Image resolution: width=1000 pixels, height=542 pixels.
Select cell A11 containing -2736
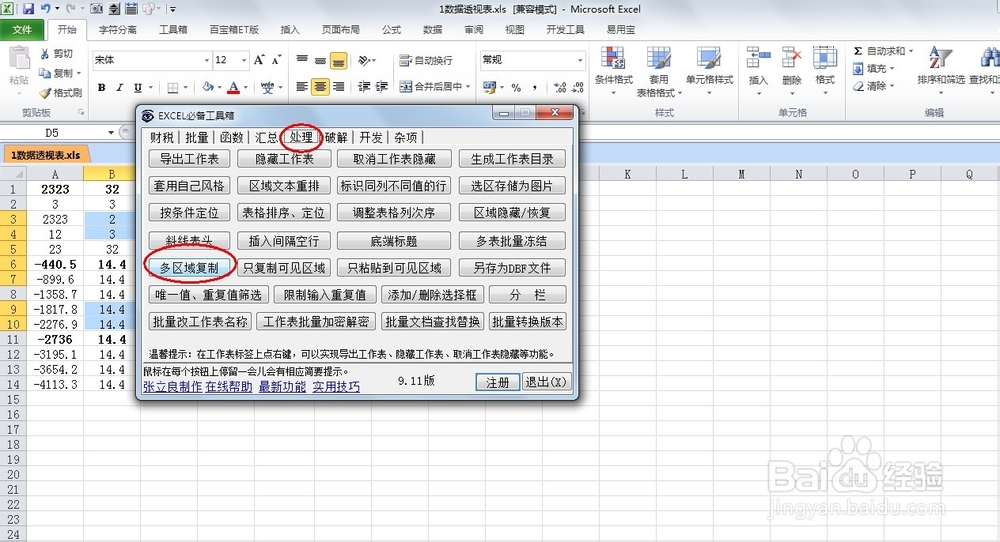click(55, 339)
